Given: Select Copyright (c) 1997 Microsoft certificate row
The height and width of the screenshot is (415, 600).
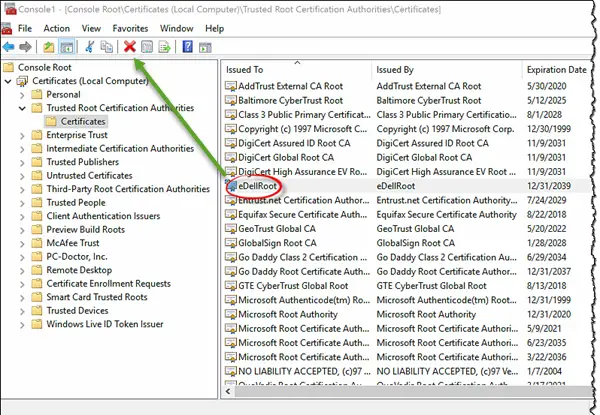Looking at the screenshot, I should (408, 129).
